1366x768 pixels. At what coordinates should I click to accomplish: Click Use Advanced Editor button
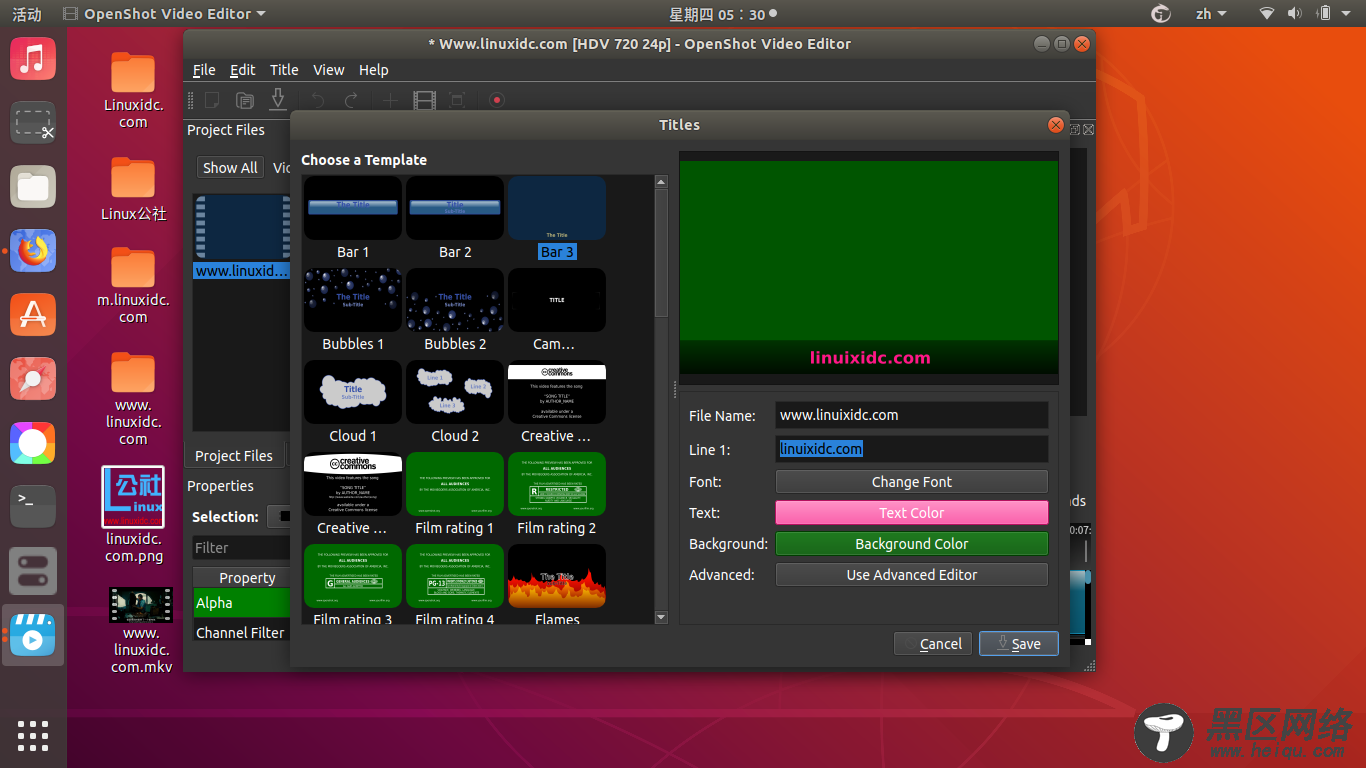[912, 575]
